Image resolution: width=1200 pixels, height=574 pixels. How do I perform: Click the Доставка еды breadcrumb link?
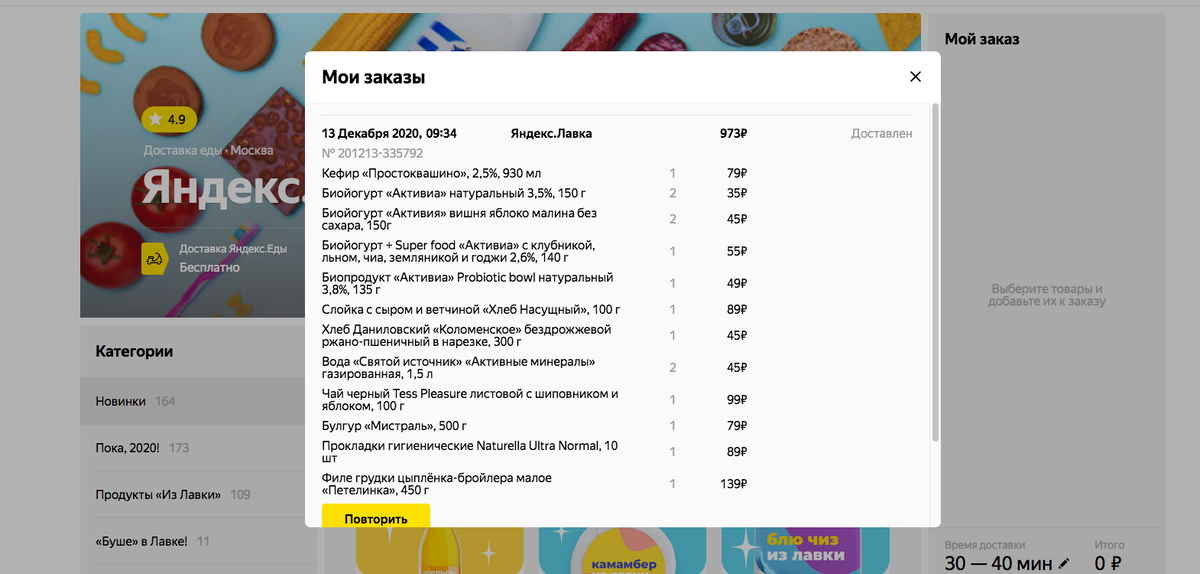tap(183, 150)
